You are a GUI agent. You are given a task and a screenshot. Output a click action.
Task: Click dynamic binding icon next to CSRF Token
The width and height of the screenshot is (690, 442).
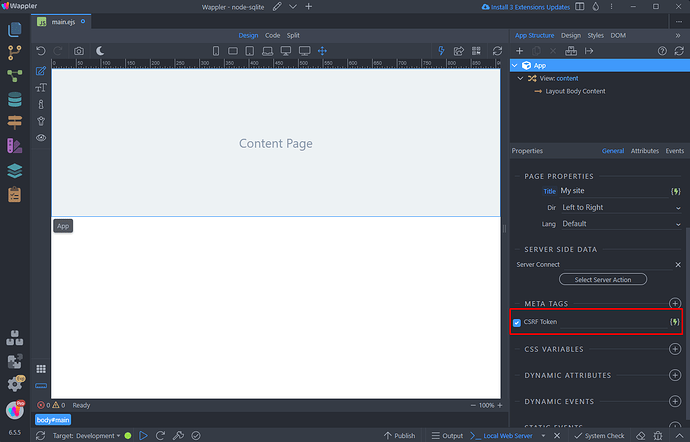coord(675,322)
